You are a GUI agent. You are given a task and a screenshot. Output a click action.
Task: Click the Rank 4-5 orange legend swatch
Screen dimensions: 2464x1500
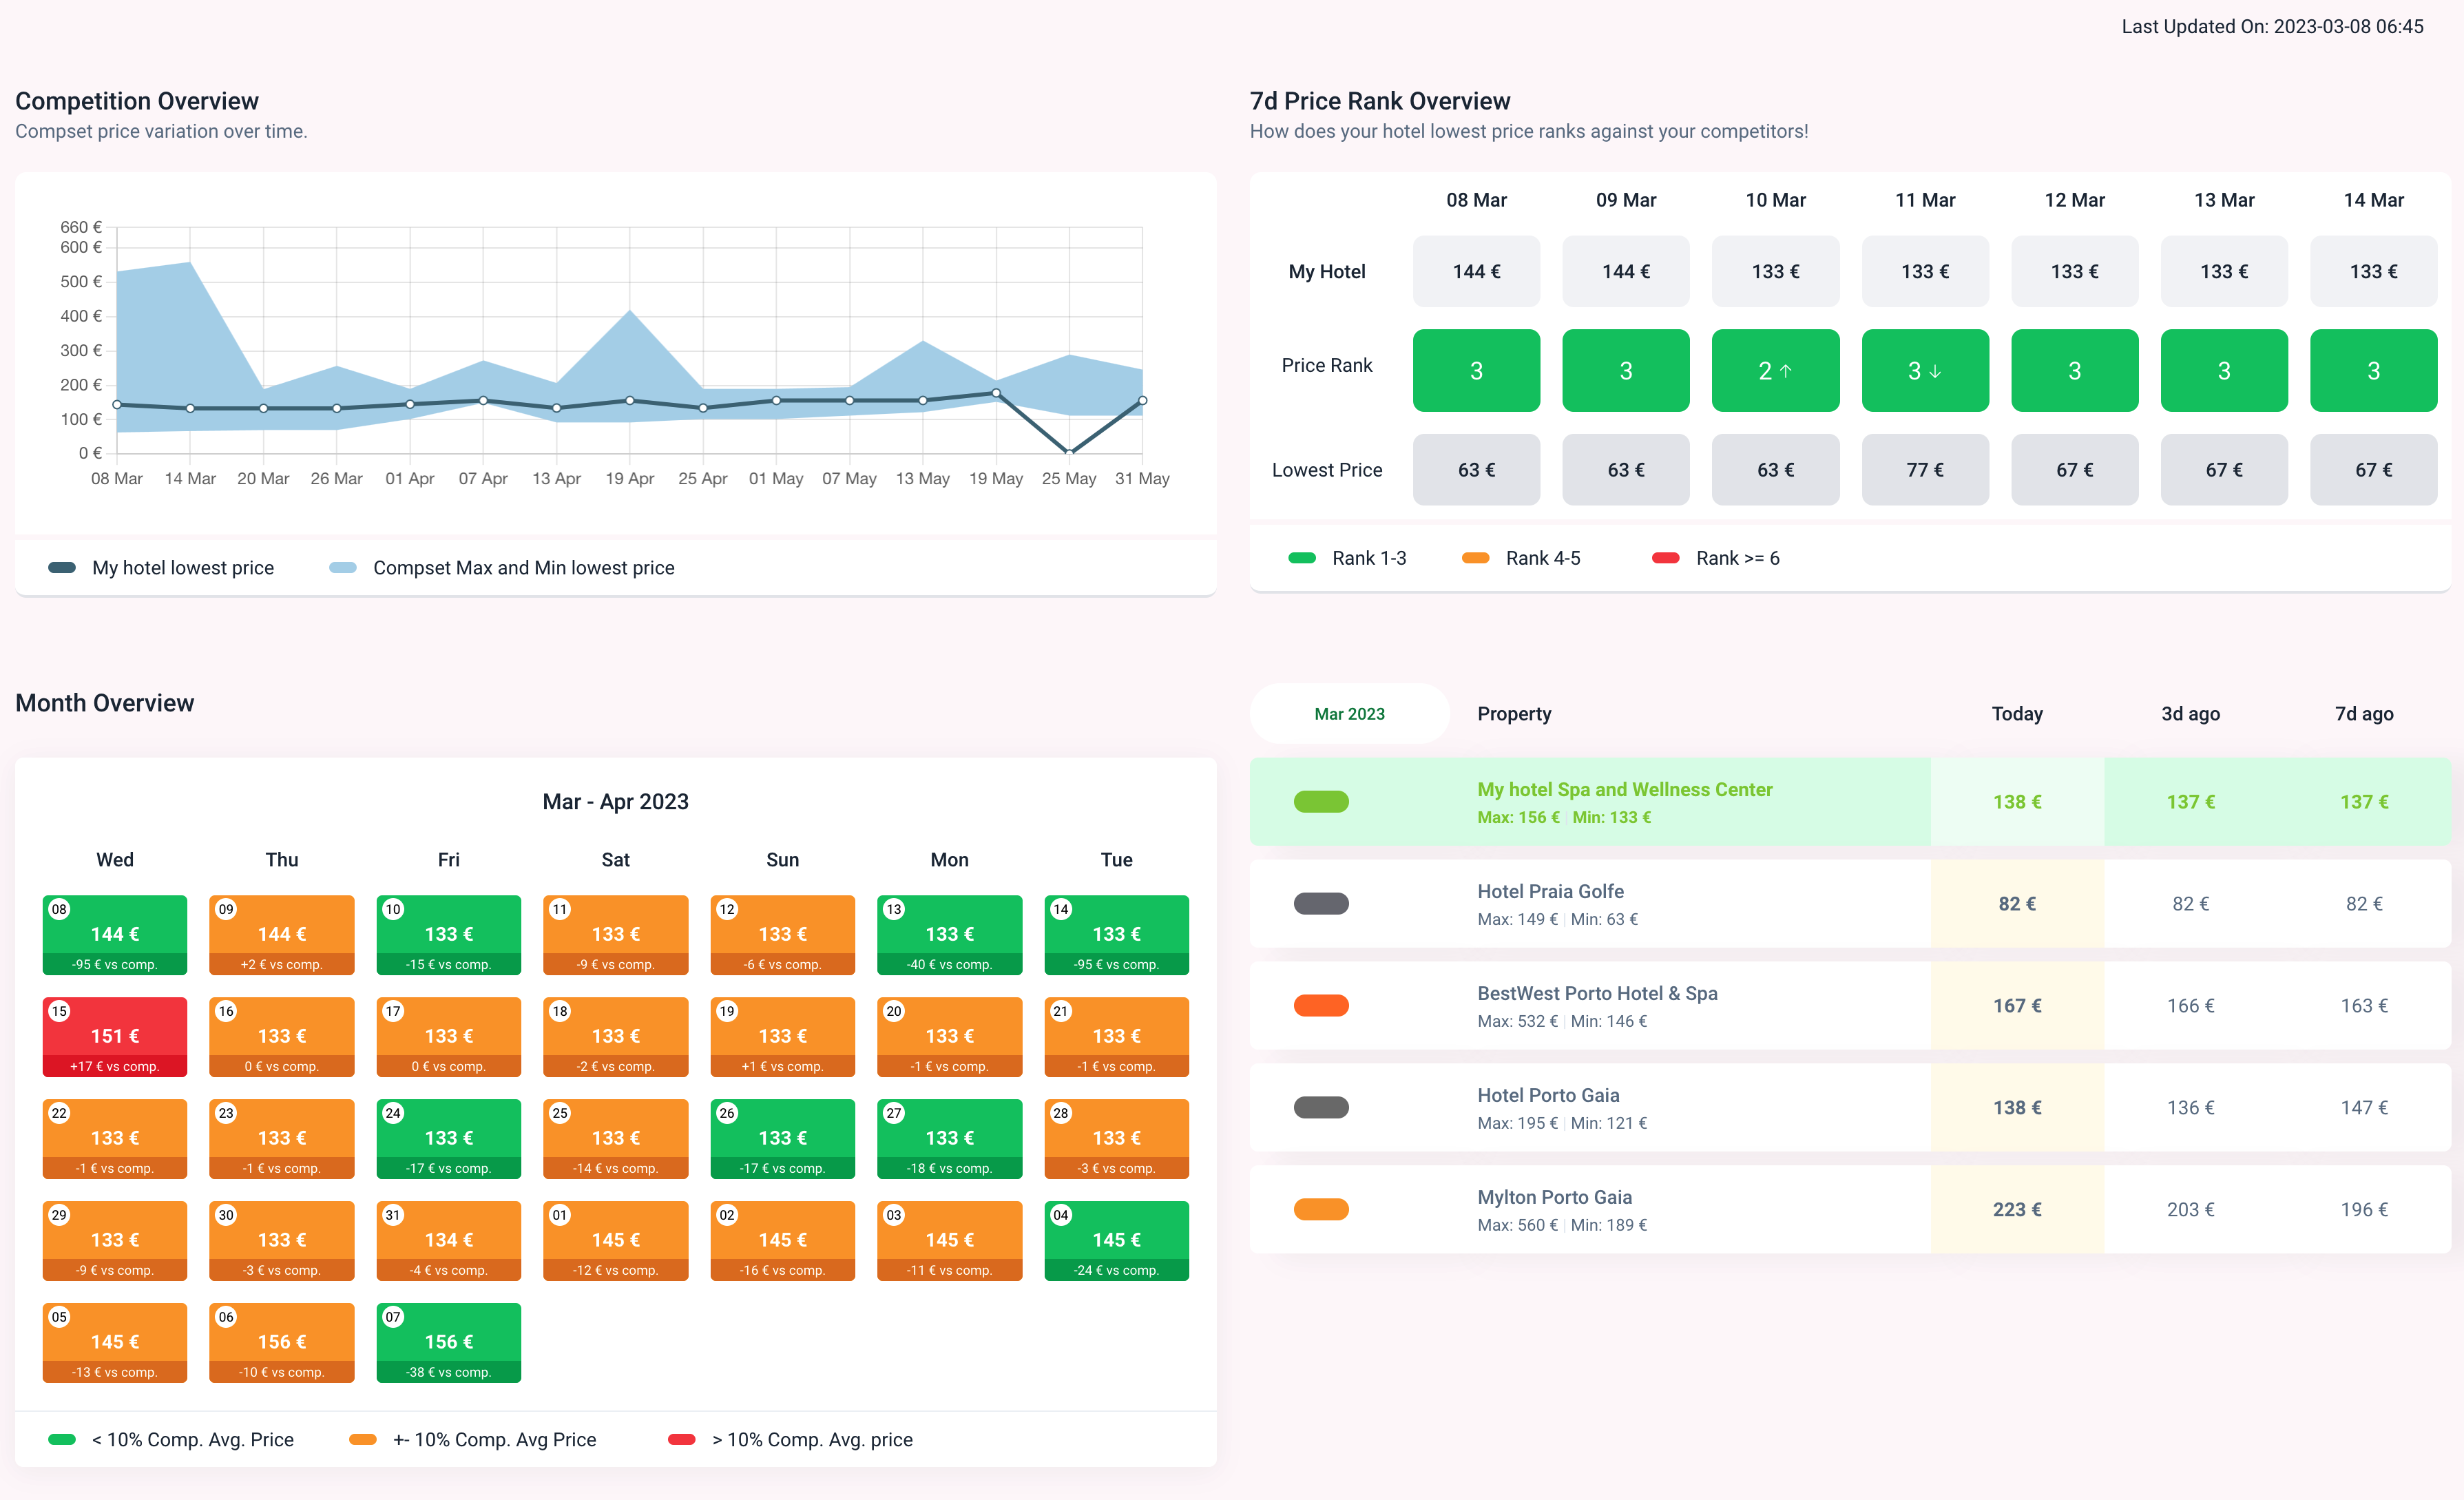click(1476, 558)
